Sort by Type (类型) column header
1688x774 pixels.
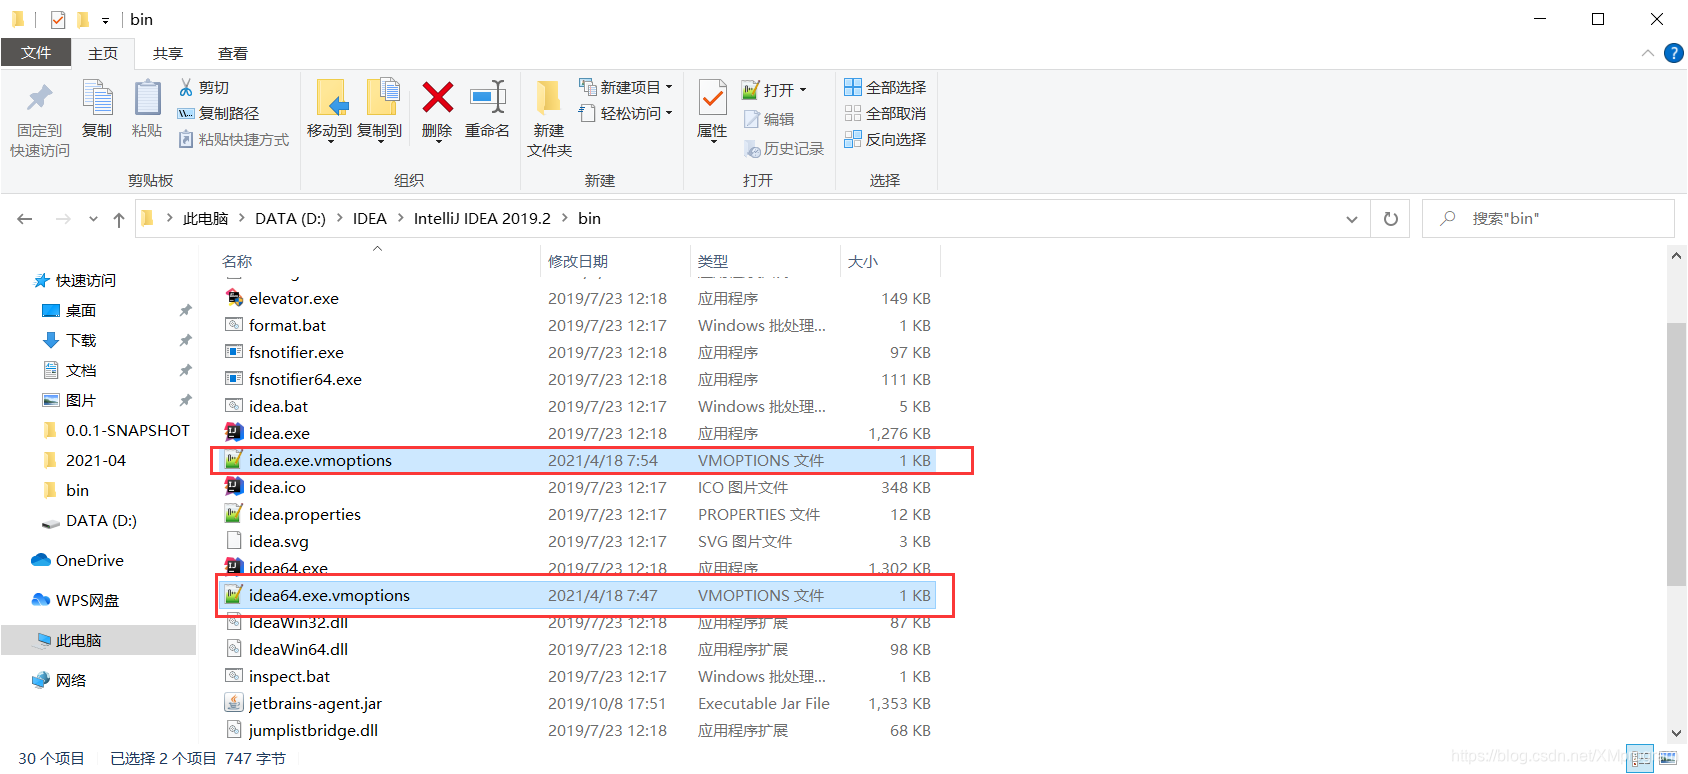click(713, 262)
